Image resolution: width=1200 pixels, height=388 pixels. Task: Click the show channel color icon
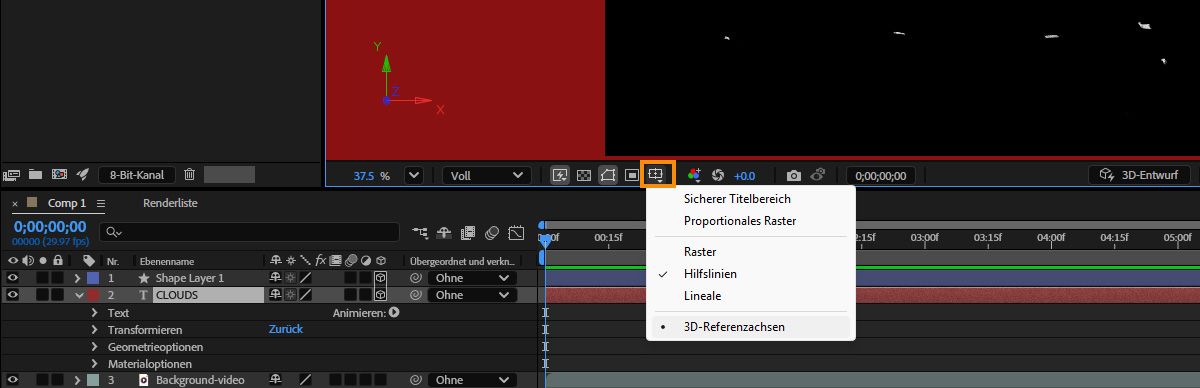point(694,175)
